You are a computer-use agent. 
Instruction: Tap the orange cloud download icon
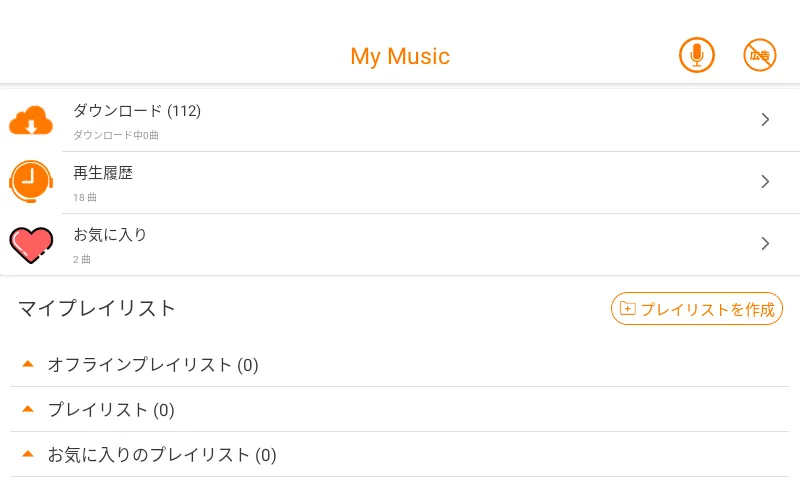(31, 120)
